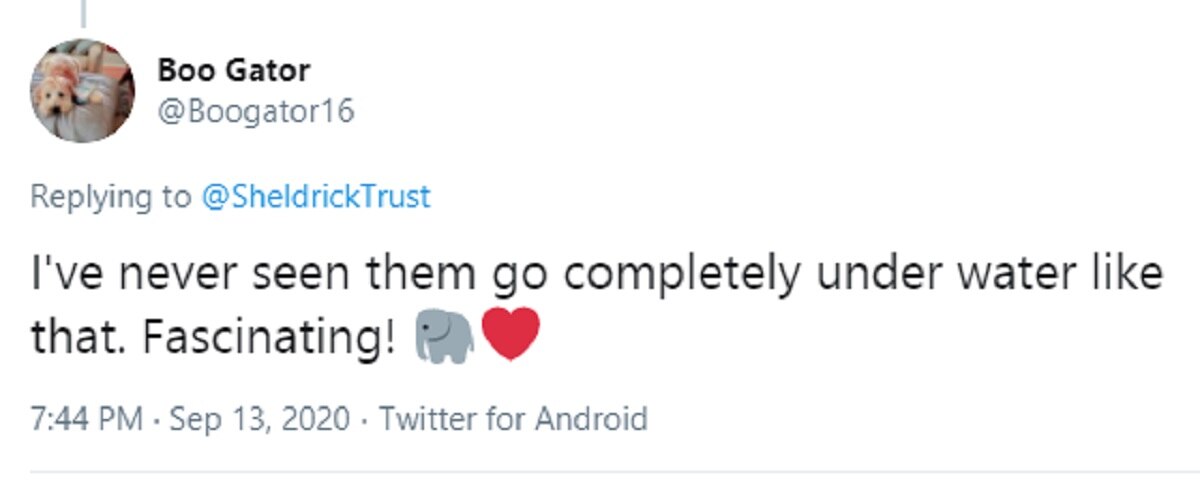
Task: Click the elephant emoji in the tweet
Action: (x=443, y=336)
